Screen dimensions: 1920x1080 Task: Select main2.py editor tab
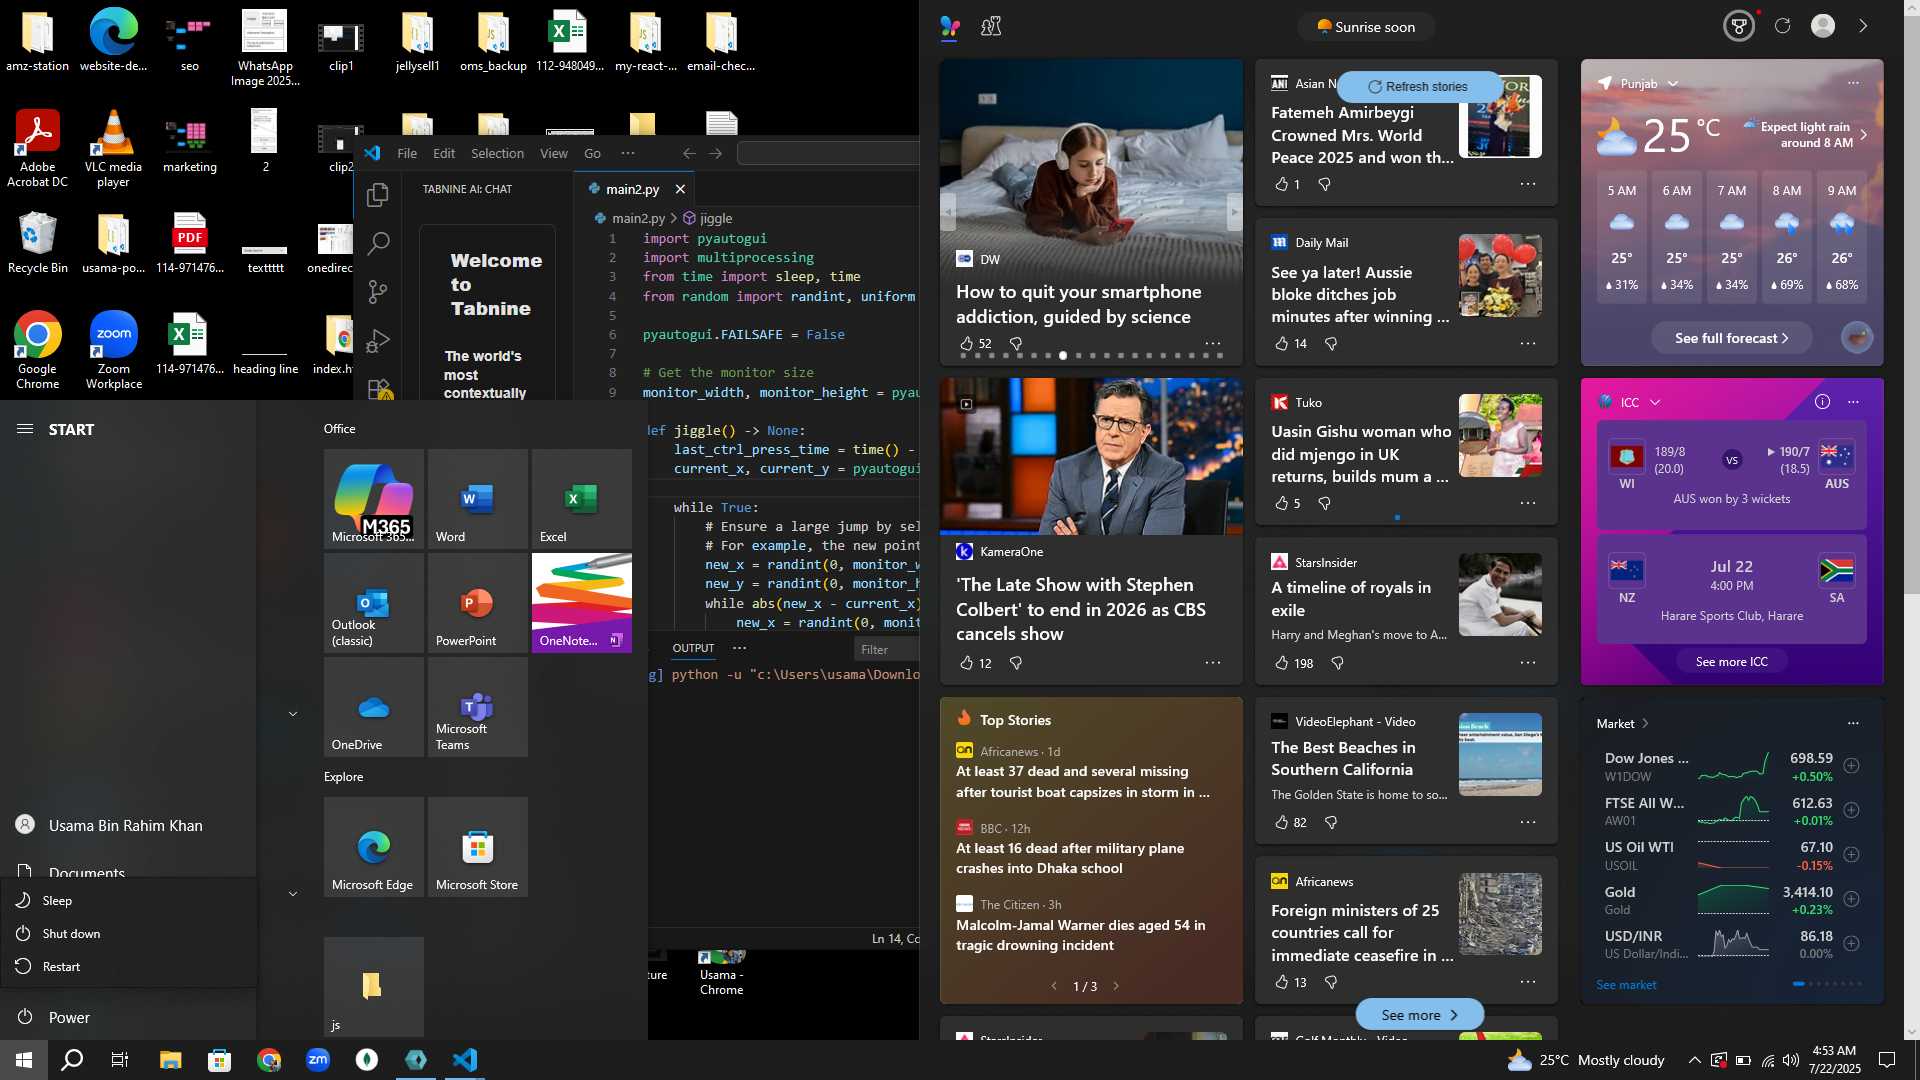click(x=632, y=189)
